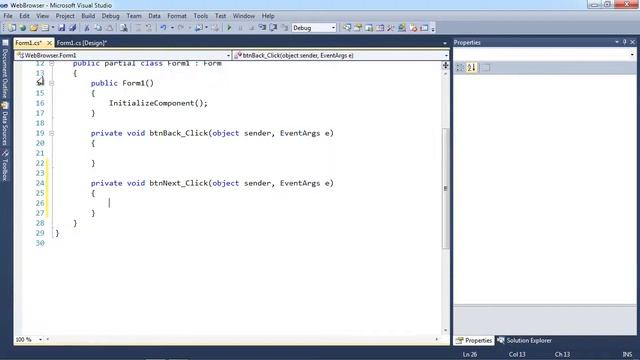Click the Step Over icon
Viewport: 640px width, 360px height.
click(273, 28)
